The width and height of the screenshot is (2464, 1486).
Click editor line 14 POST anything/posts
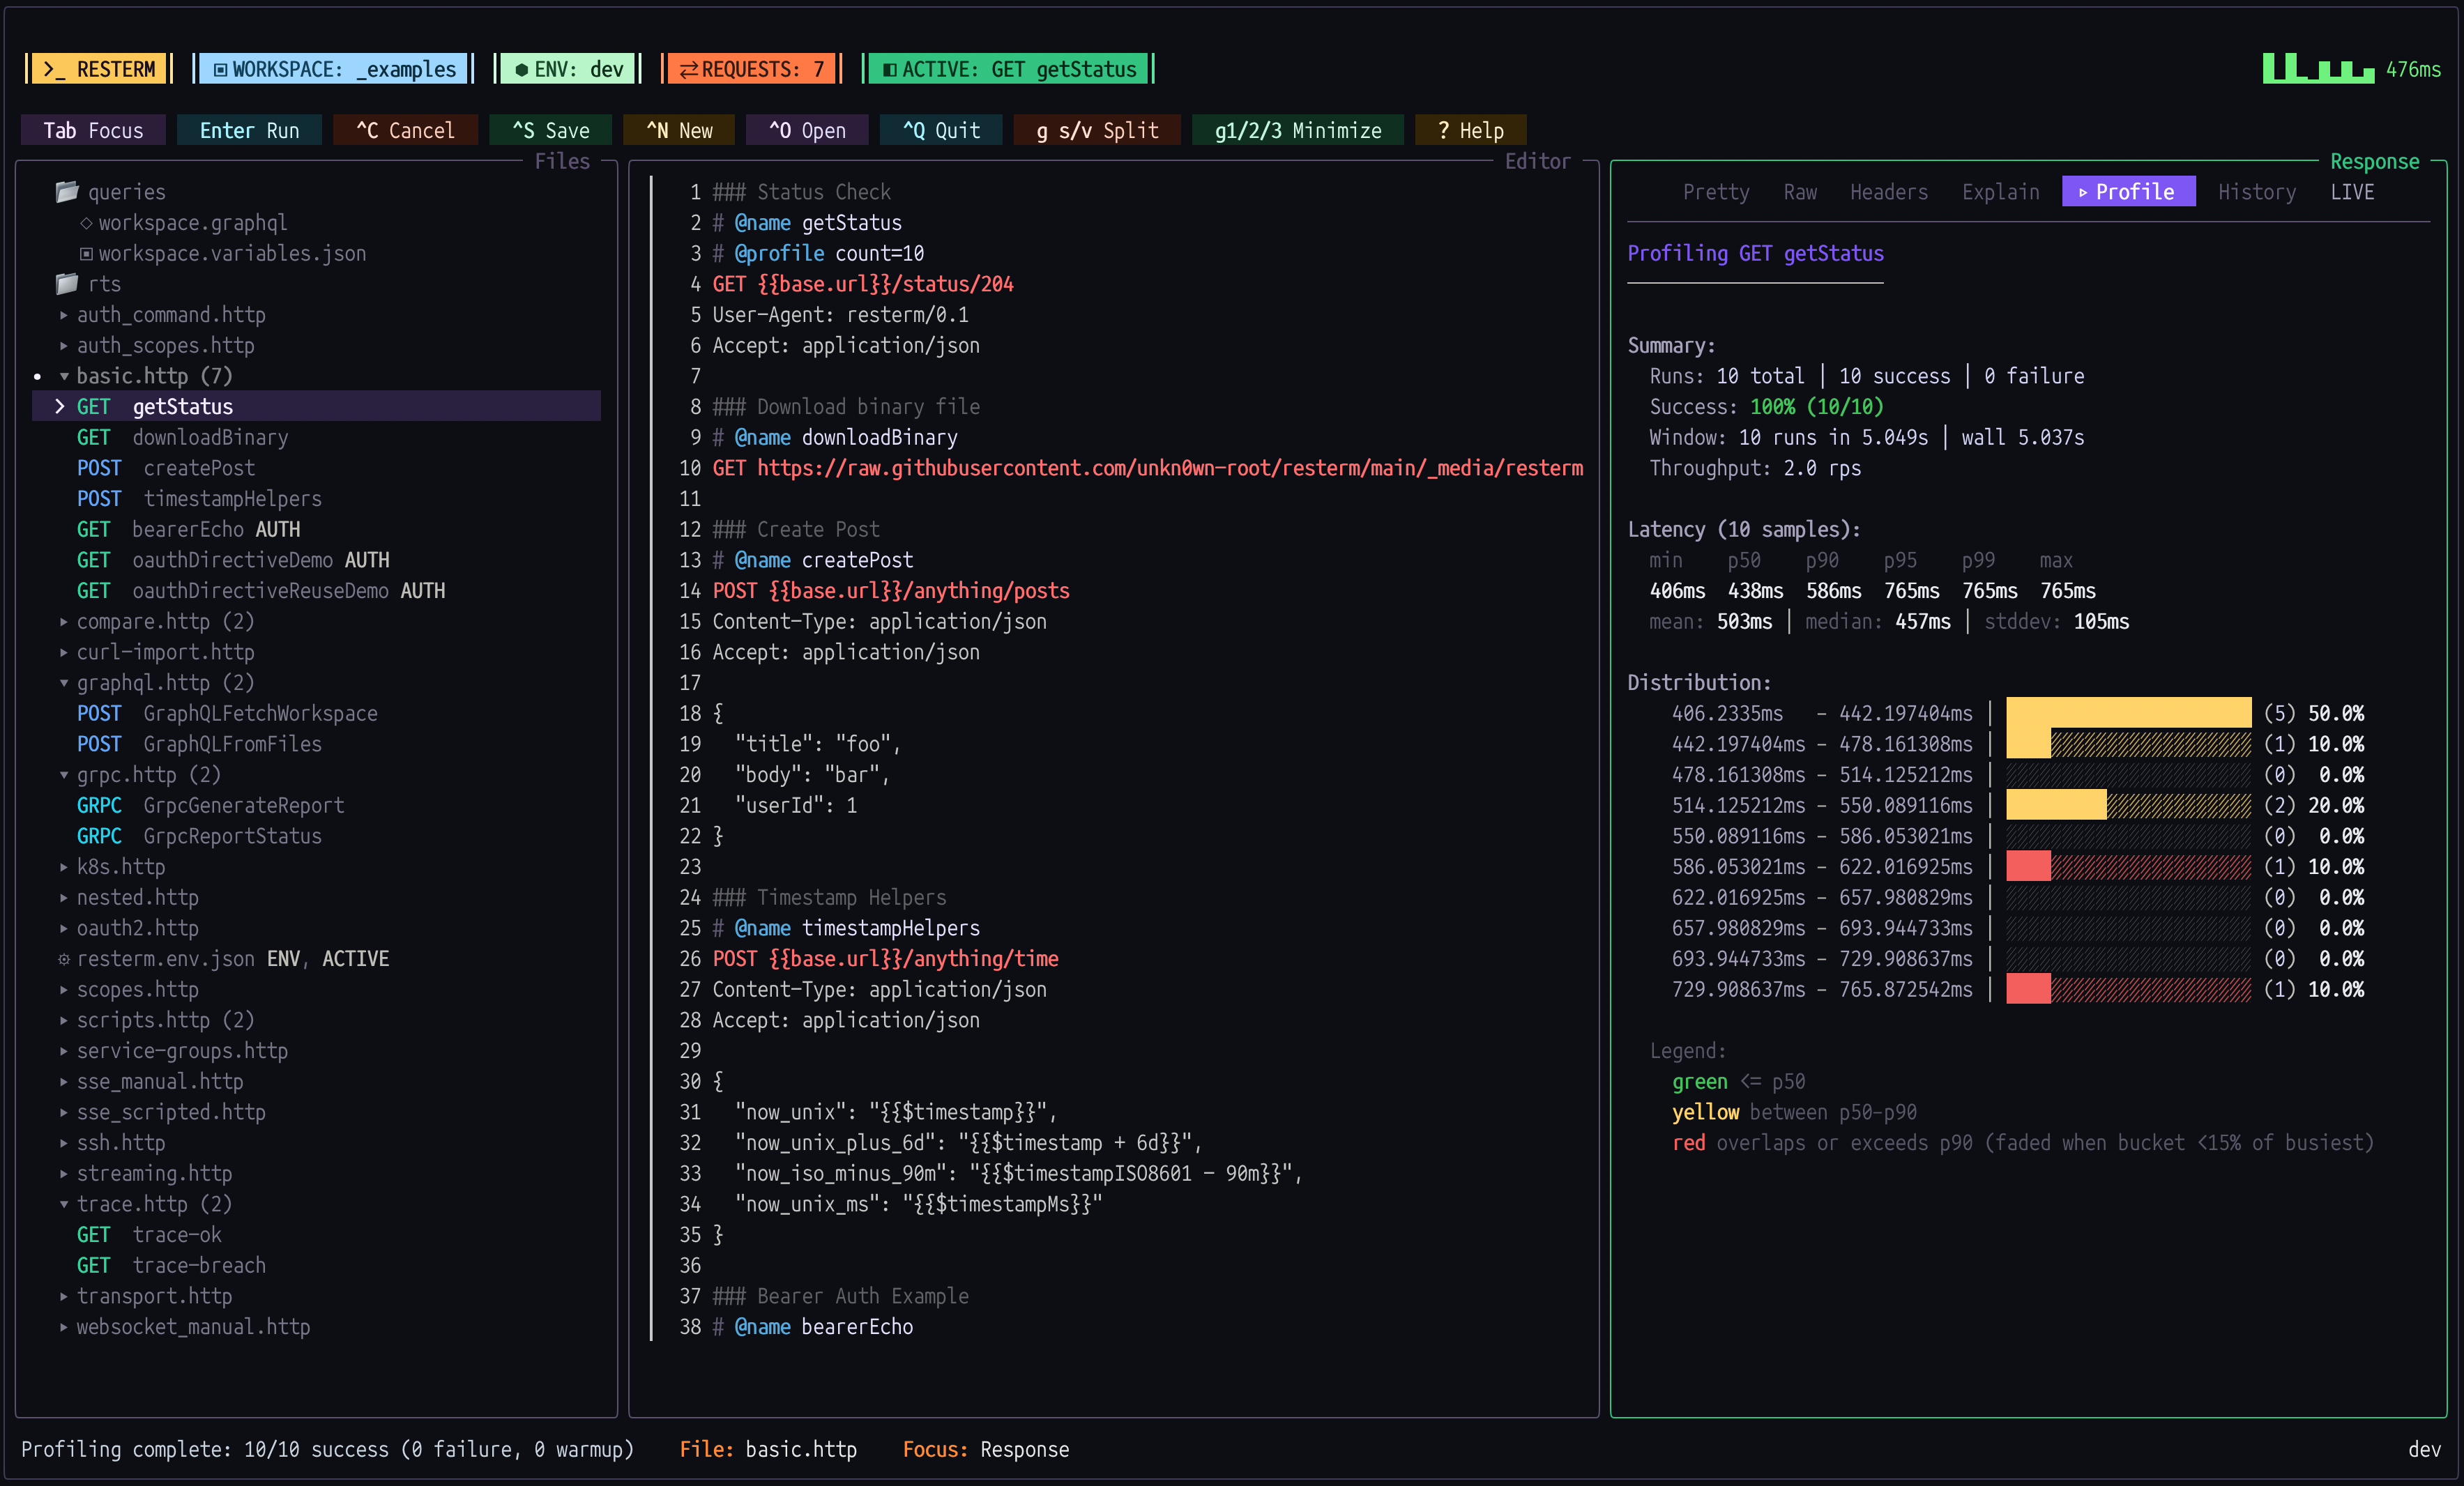pos(891,591)
